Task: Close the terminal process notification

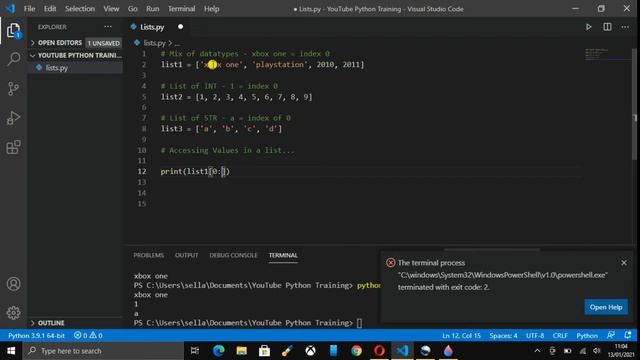Action: (x=624, y=263)
